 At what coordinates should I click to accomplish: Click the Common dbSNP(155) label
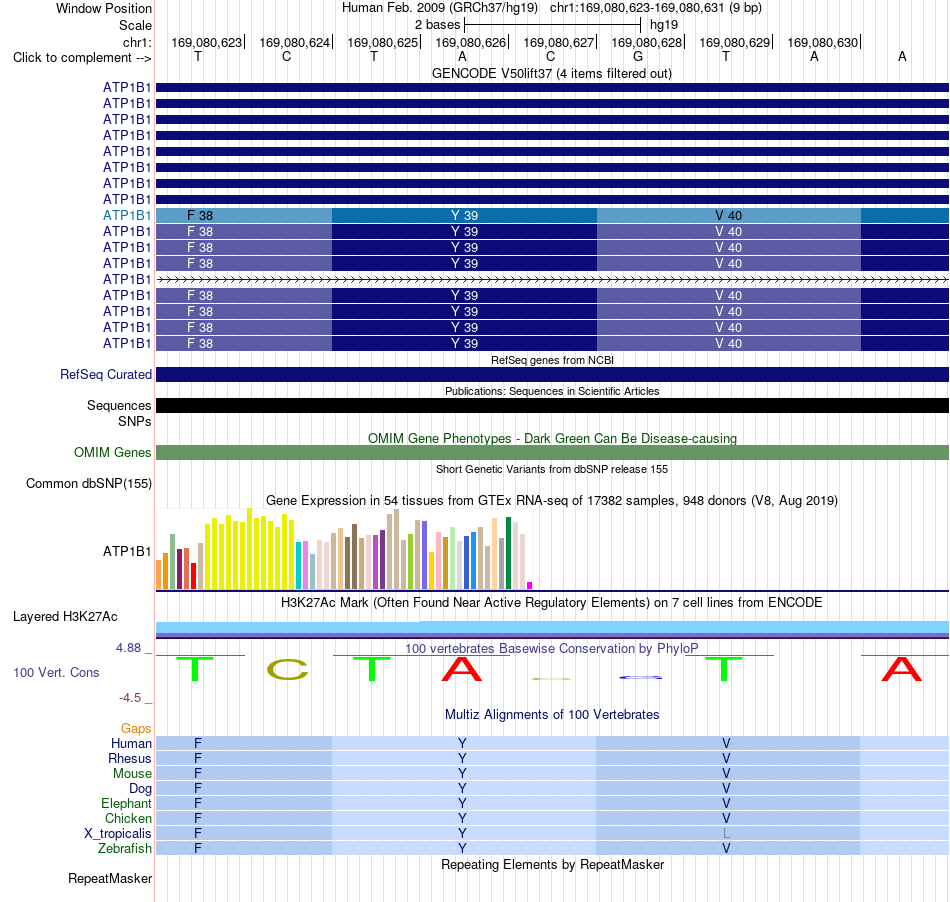click(89, 483)
